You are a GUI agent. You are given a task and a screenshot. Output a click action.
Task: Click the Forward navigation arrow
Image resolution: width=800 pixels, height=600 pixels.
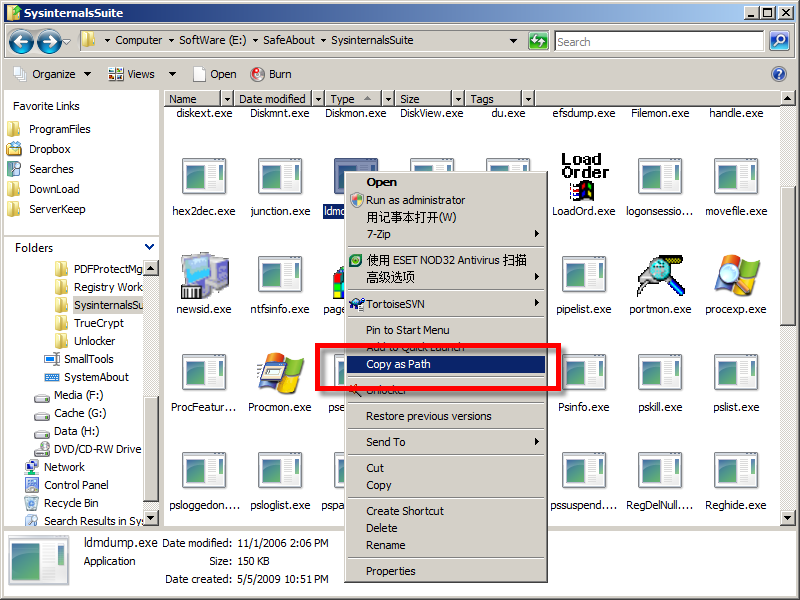click(49, 41)
